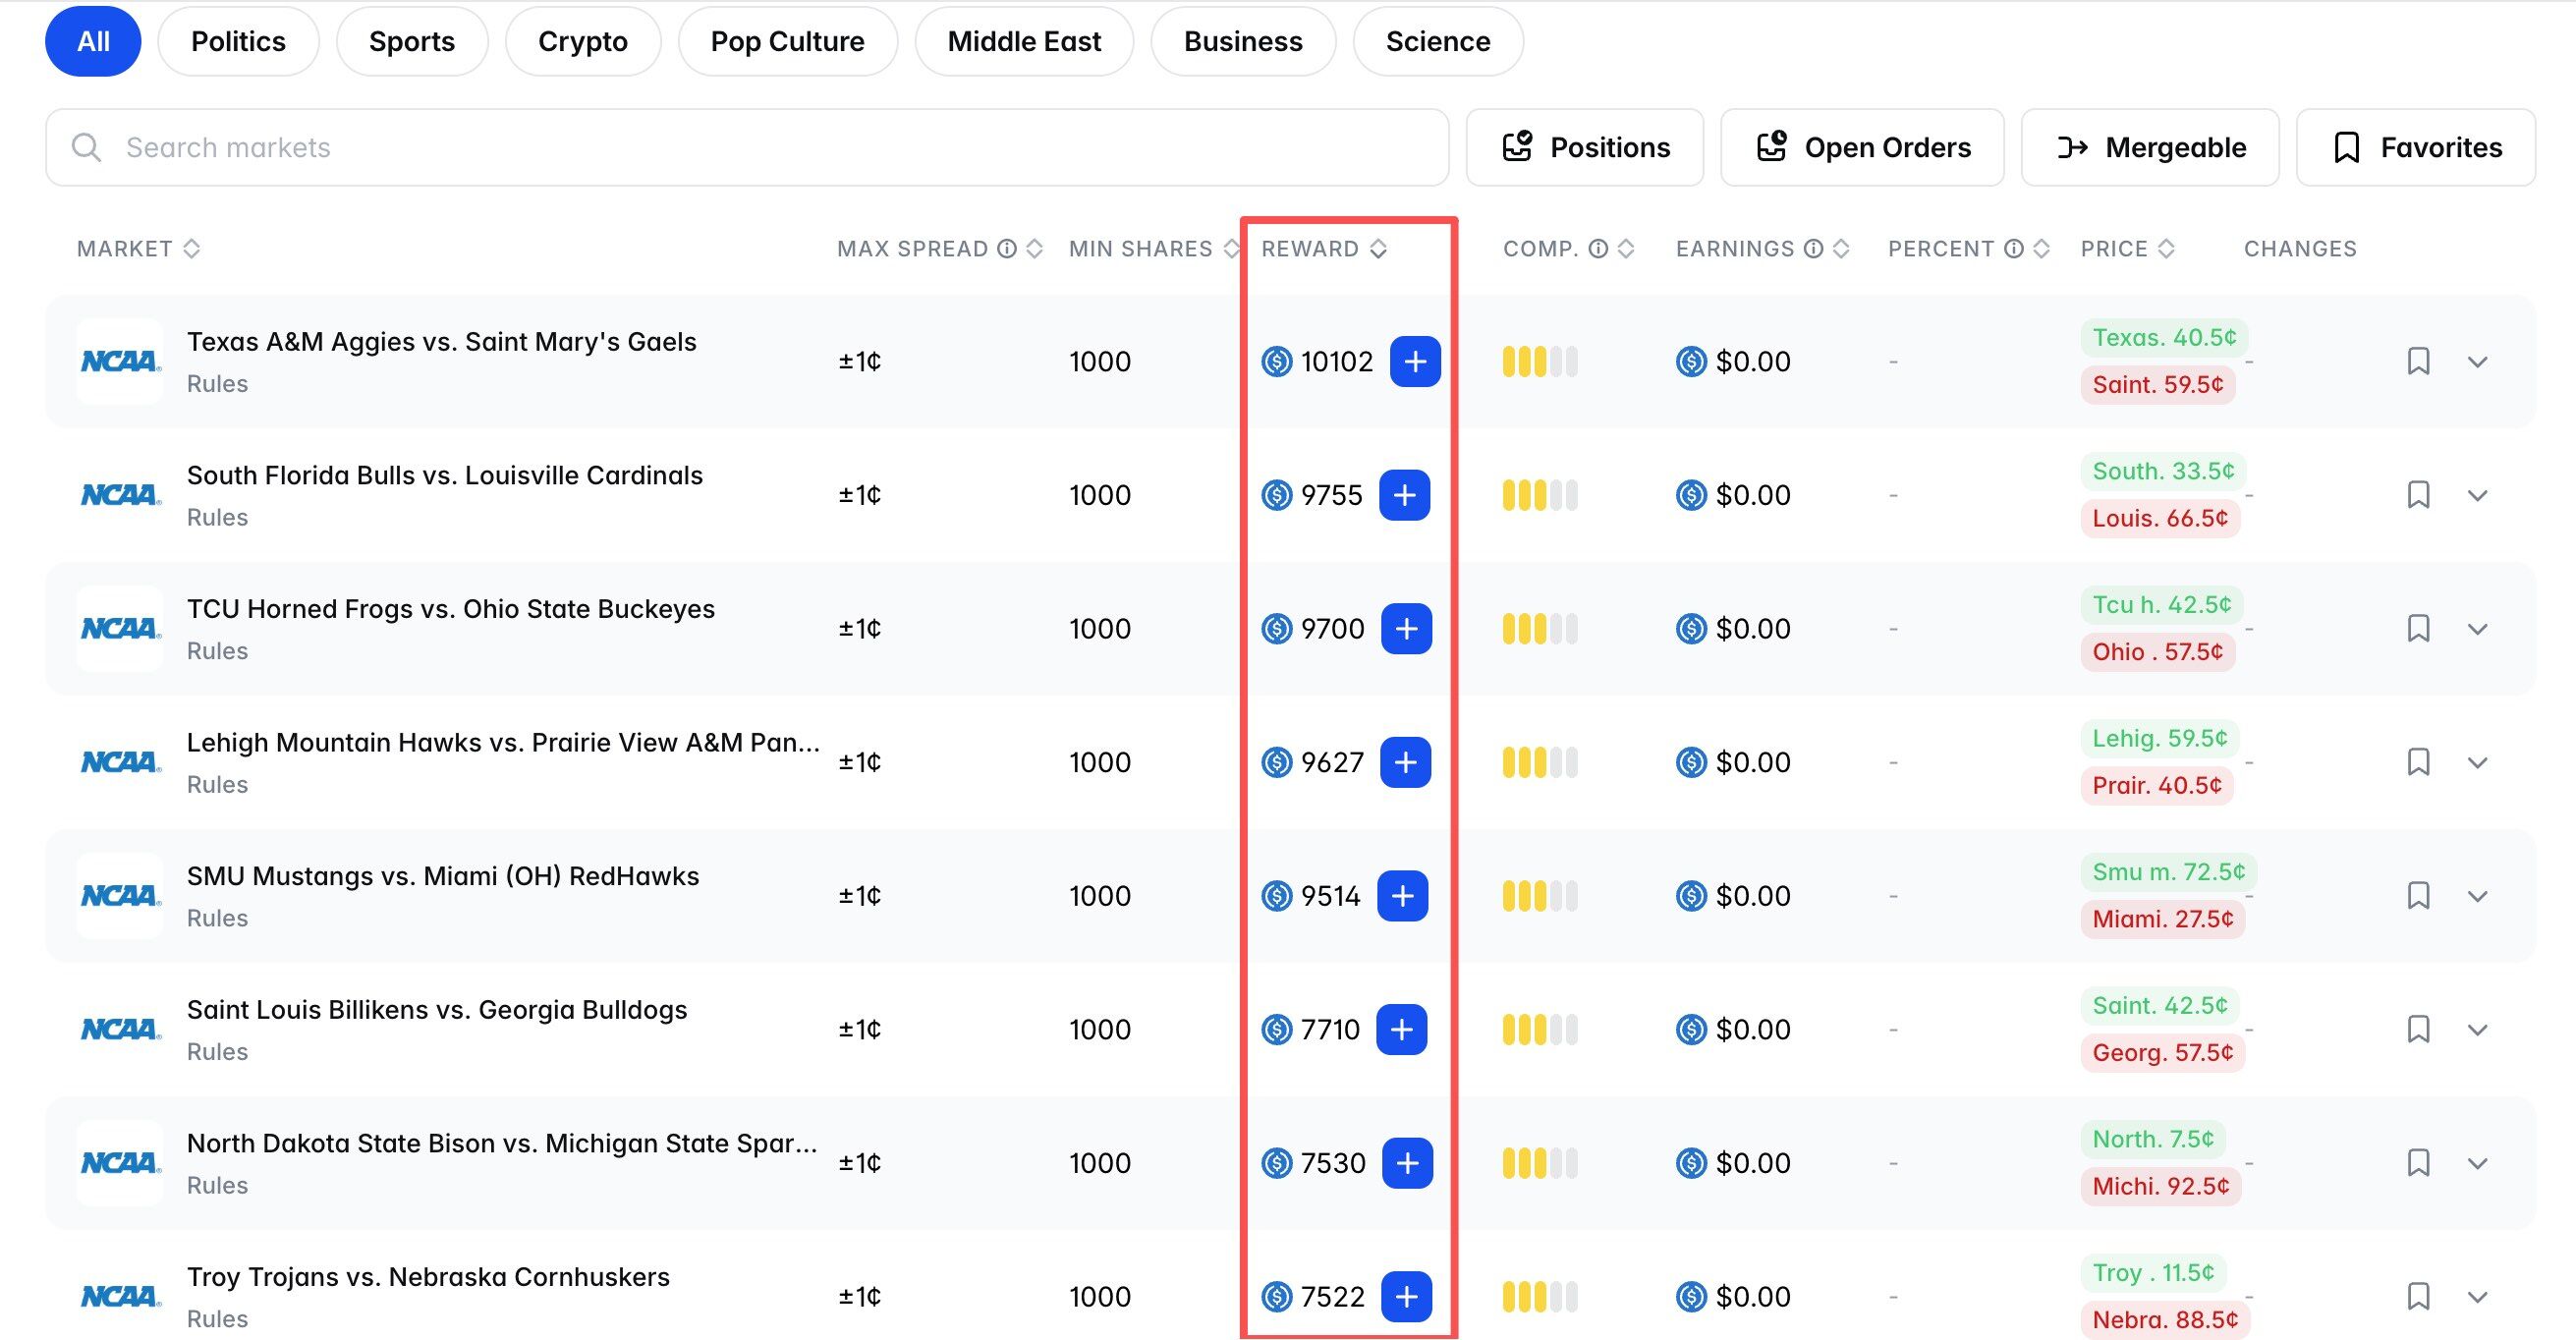Expand South Florida Bulls vs. Louisville row
The width and height of the screenshot is (2576, 1340).
coord(2477,495)
